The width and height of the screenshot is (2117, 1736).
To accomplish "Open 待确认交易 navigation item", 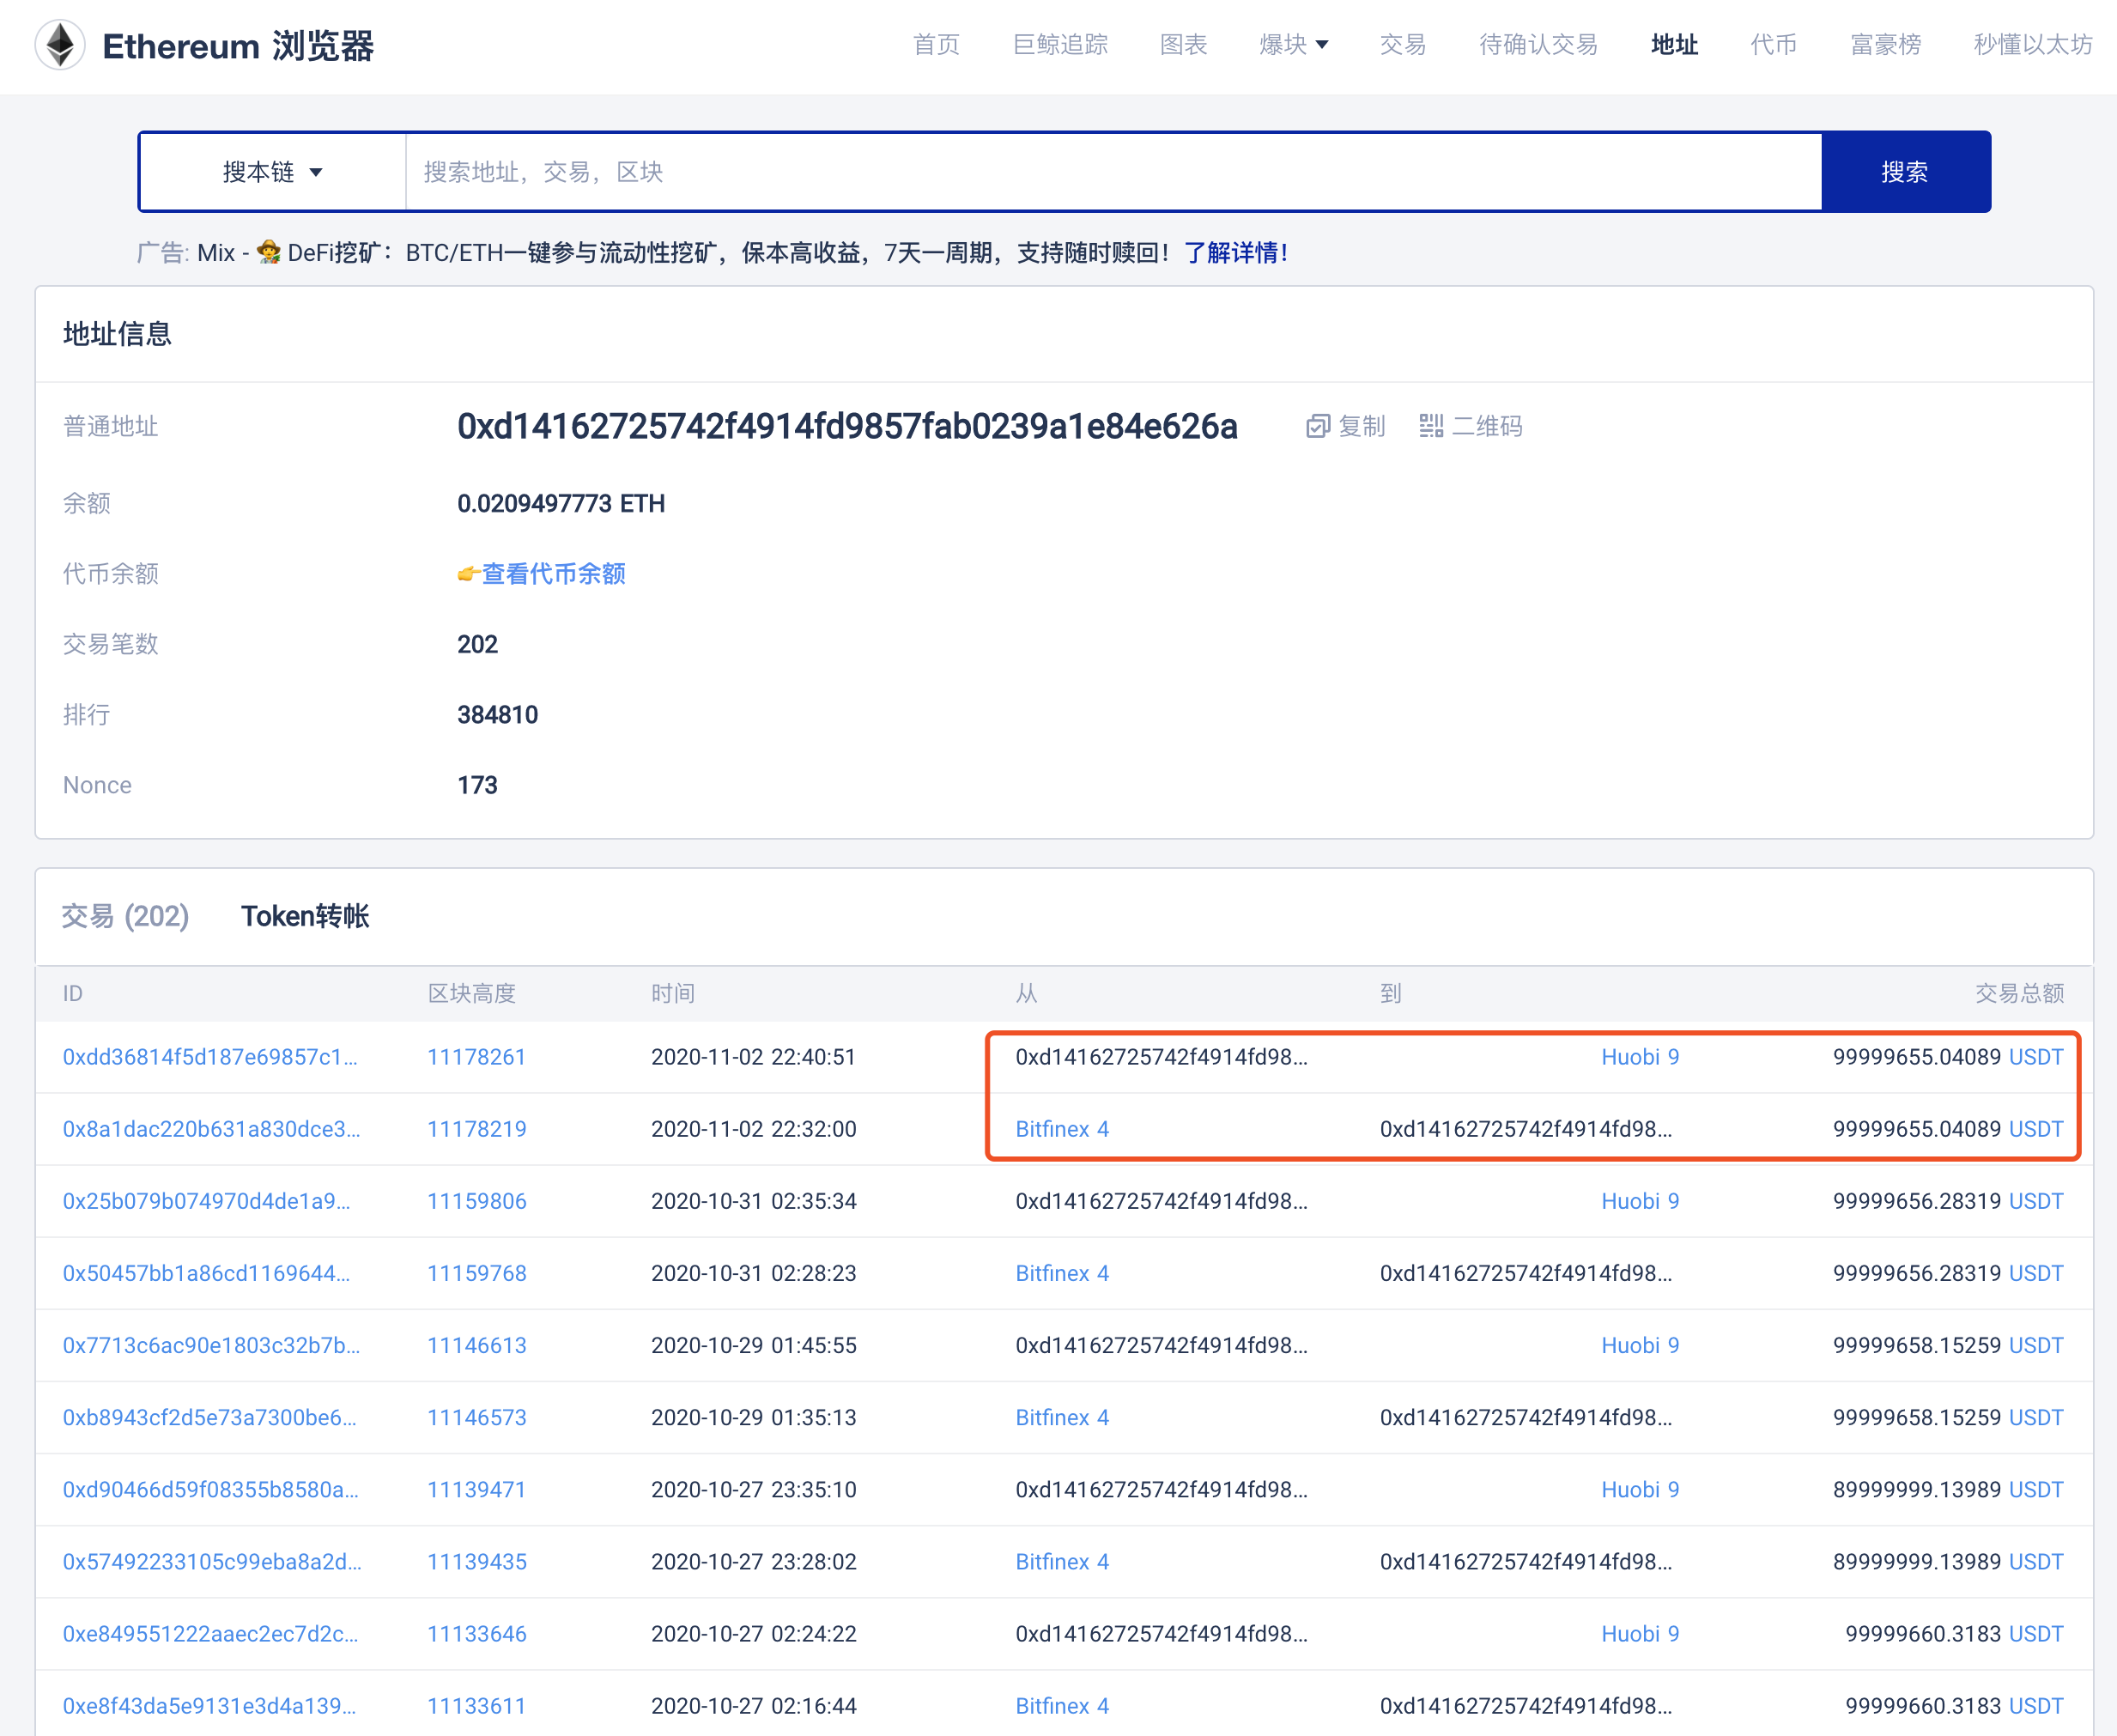I will (x=1538, y=45).
